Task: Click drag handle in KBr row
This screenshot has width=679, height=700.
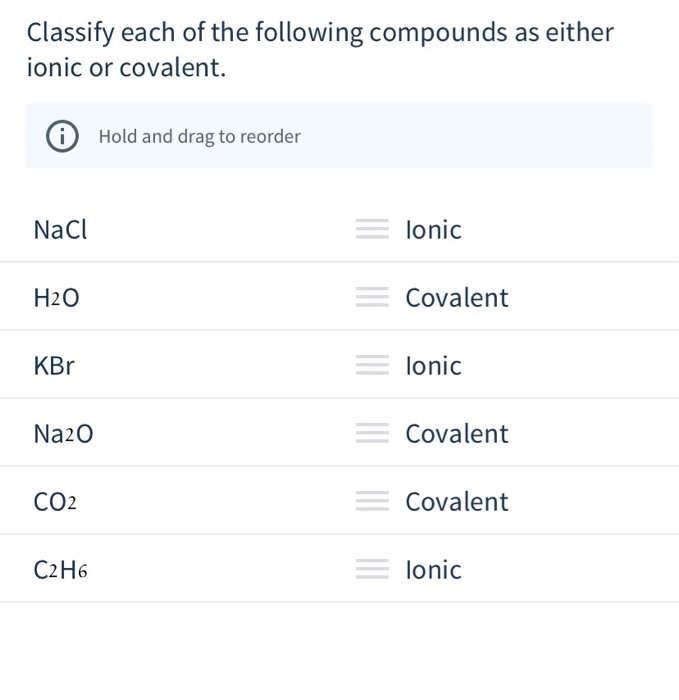Action: [372, 365]
